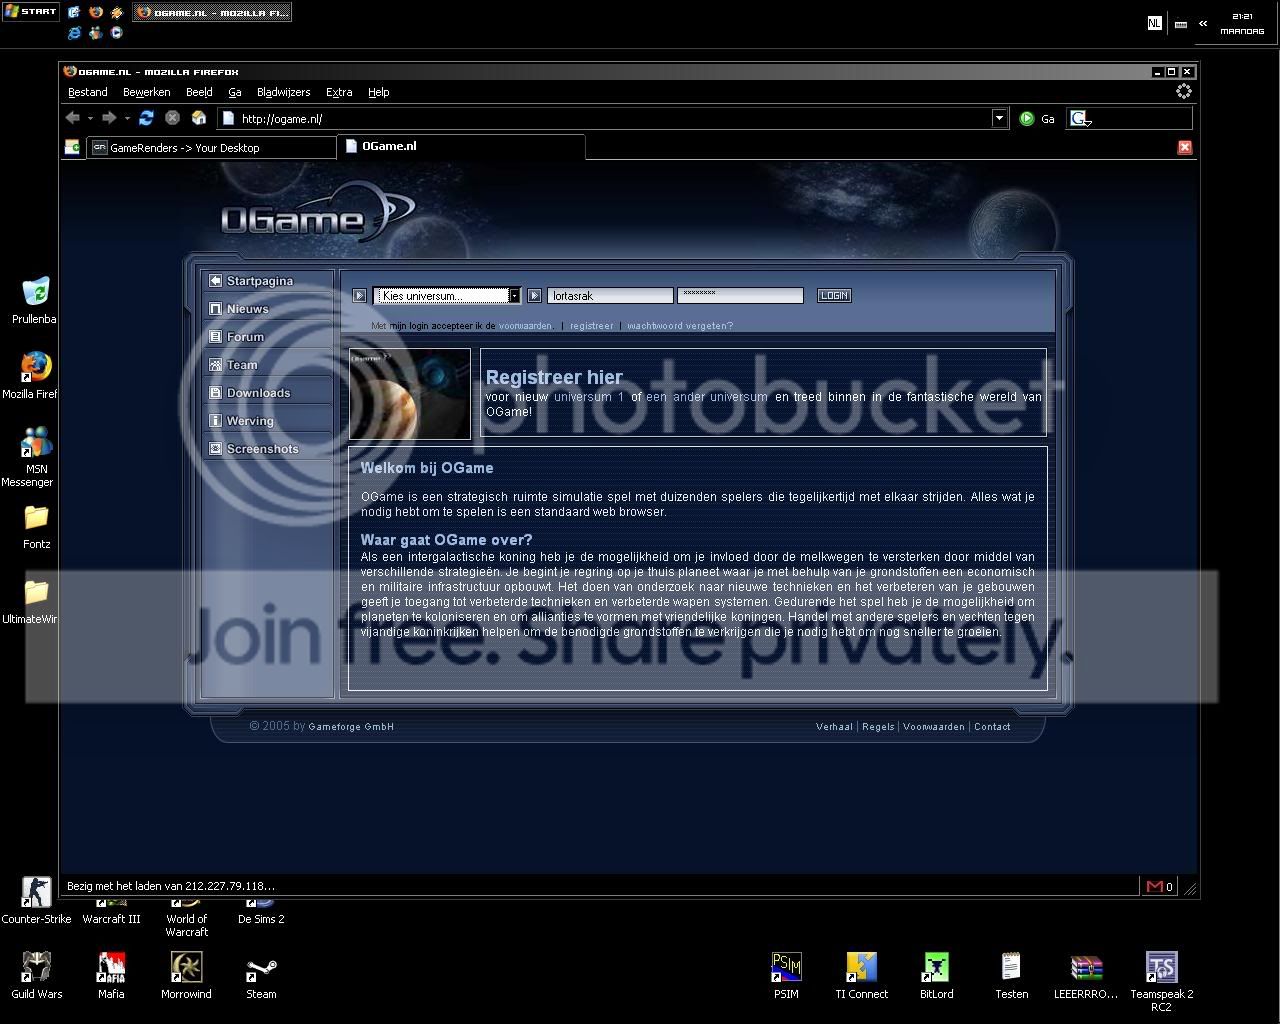Click the Verhaal footer link

(x=834, y=727)
